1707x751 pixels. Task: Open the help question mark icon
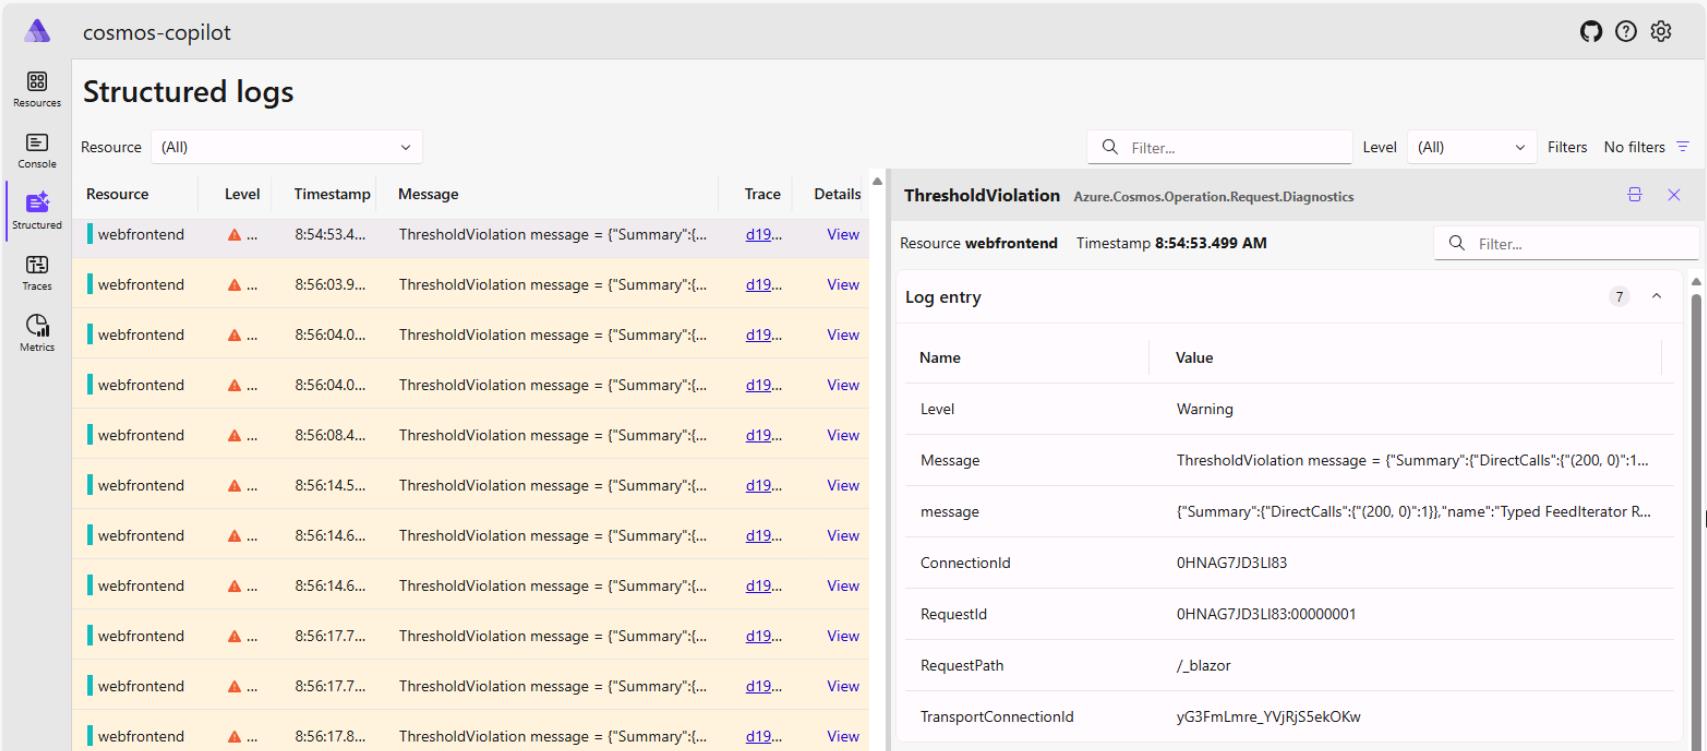point(1626,32)
